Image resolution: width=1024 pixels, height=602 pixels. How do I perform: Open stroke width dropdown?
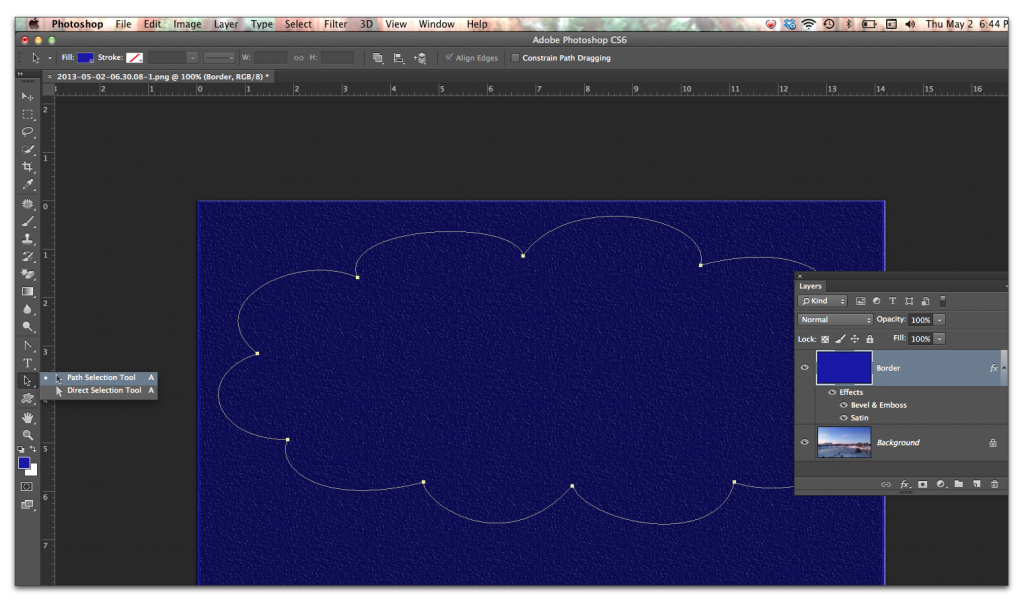[x=193, y=58]
